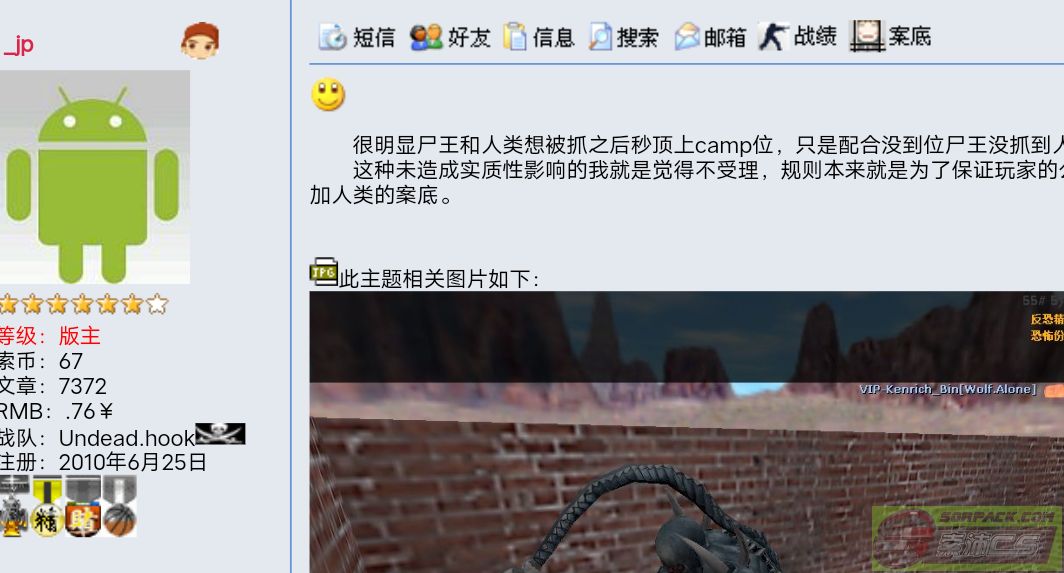Click the basketball medal badge
This screenshot has width=1064, height=573.
click(120, 506)
